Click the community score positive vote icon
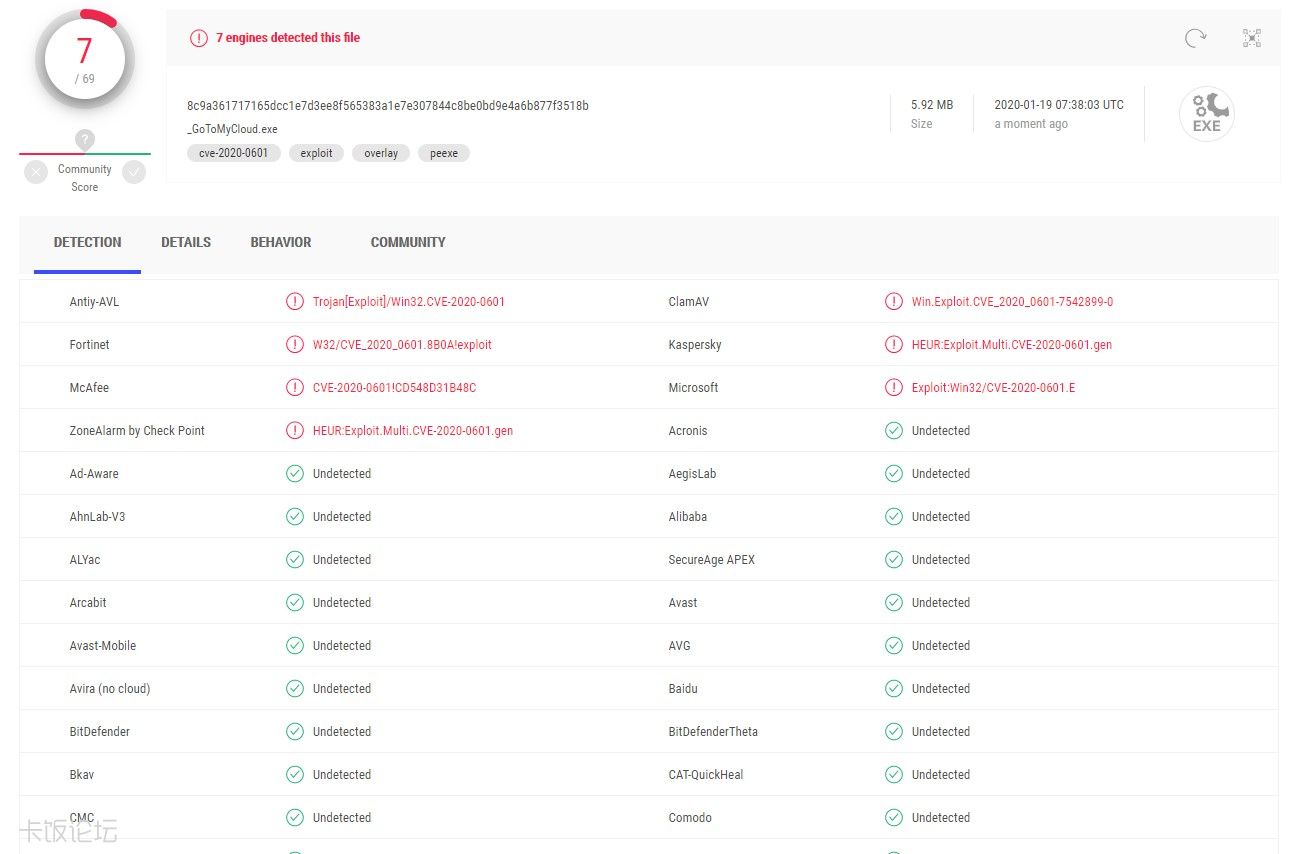The image size is (1308, 854). 134,172
